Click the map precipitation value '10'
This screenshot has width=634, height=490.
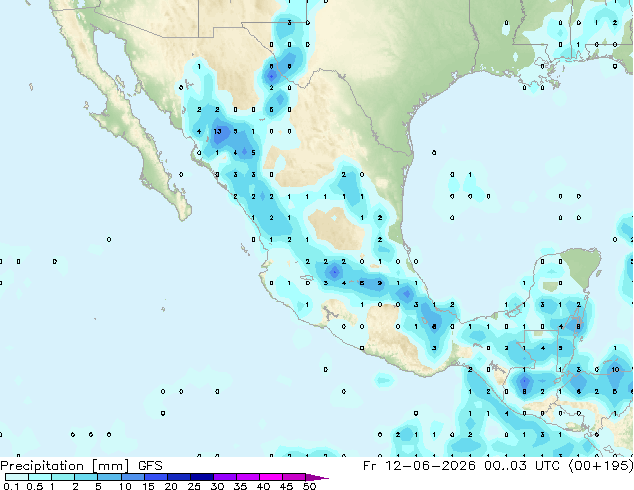click(x=615, y=370)
